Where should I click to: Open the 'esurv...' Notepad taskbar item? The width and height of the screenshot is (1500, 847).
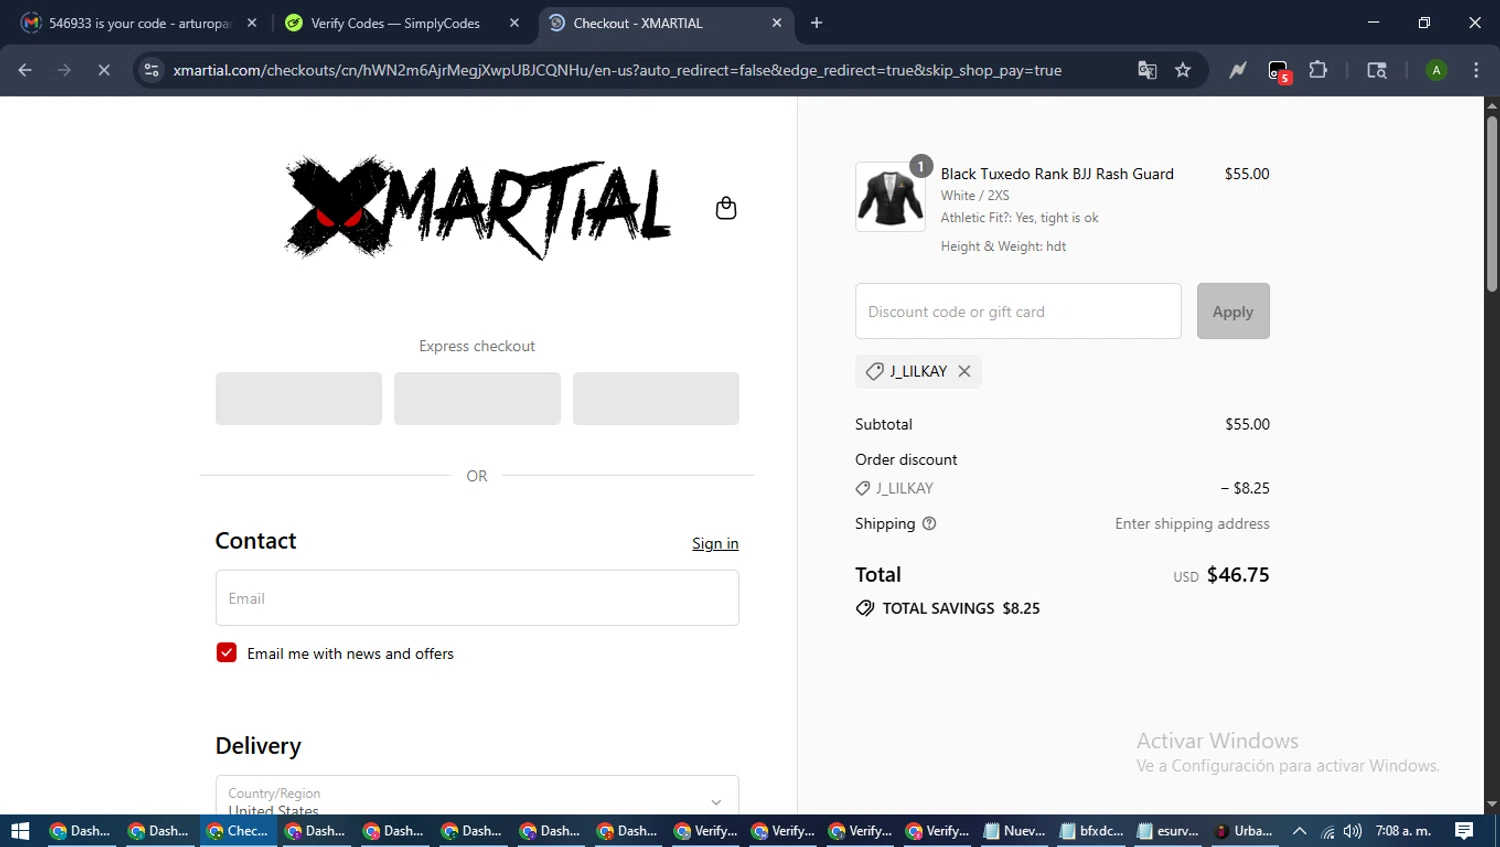tap(1169, 831)
